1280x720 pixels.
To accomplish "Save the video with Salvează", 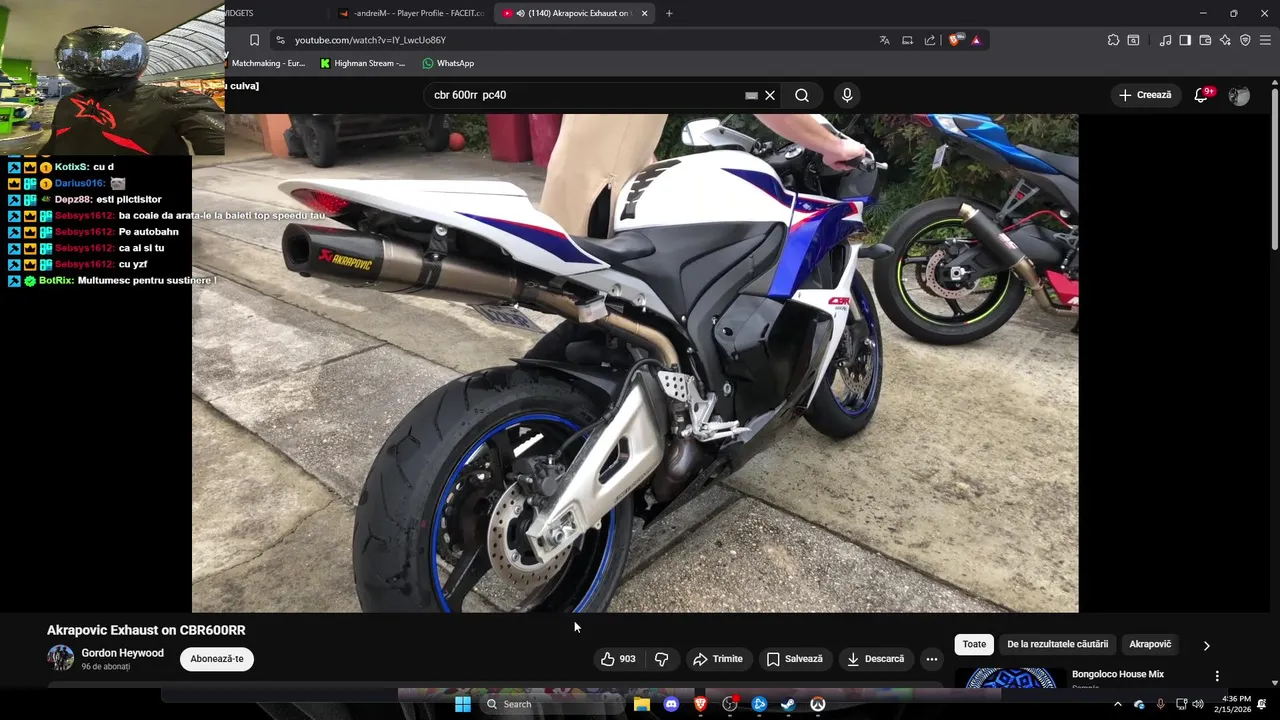I will 795,659.
